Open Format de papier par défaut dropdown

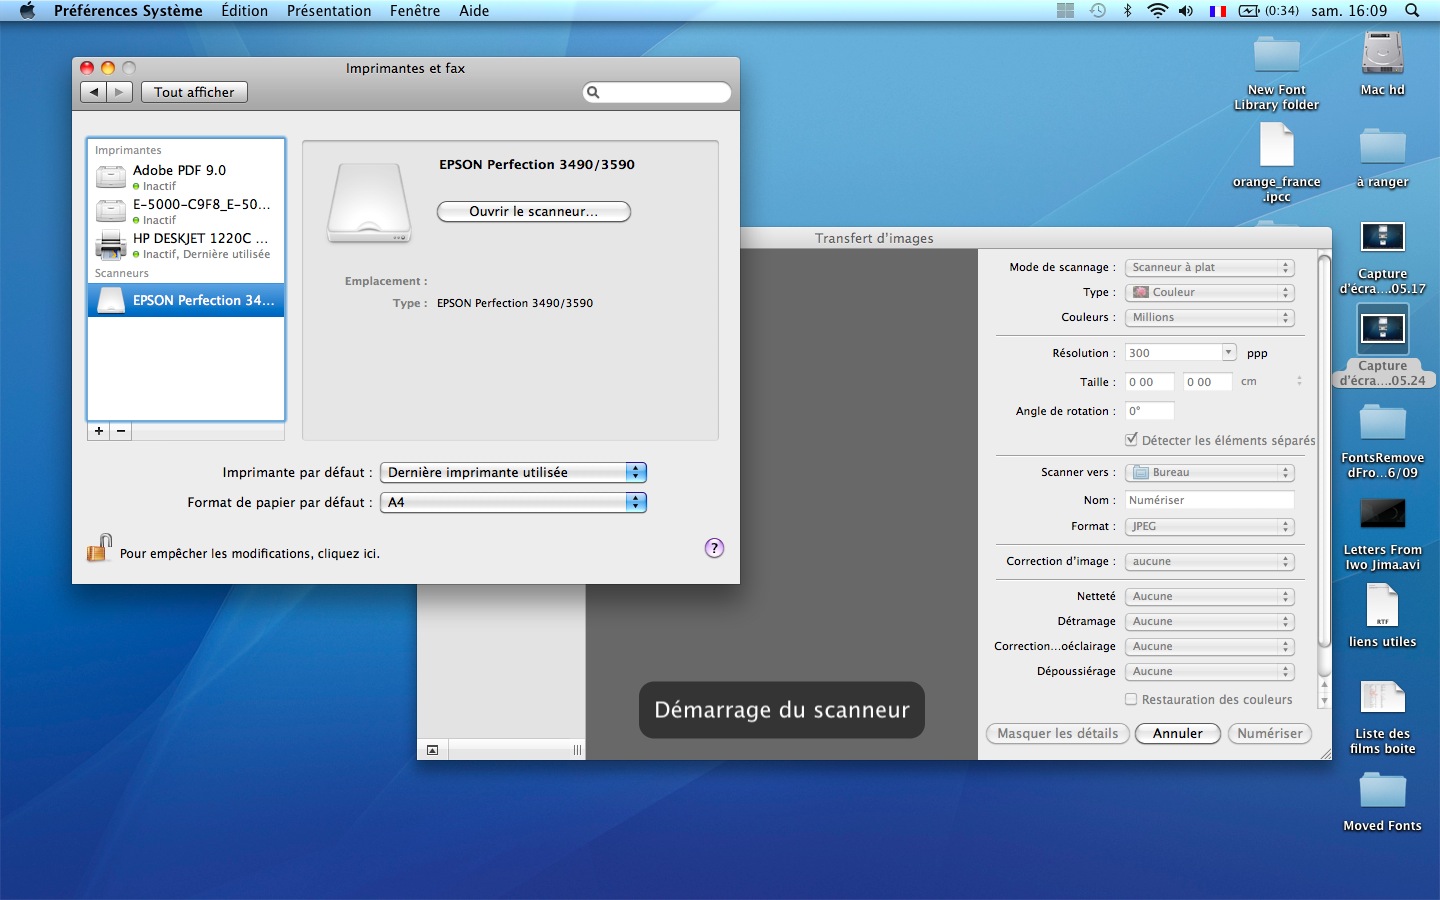[x=514, y=502]
